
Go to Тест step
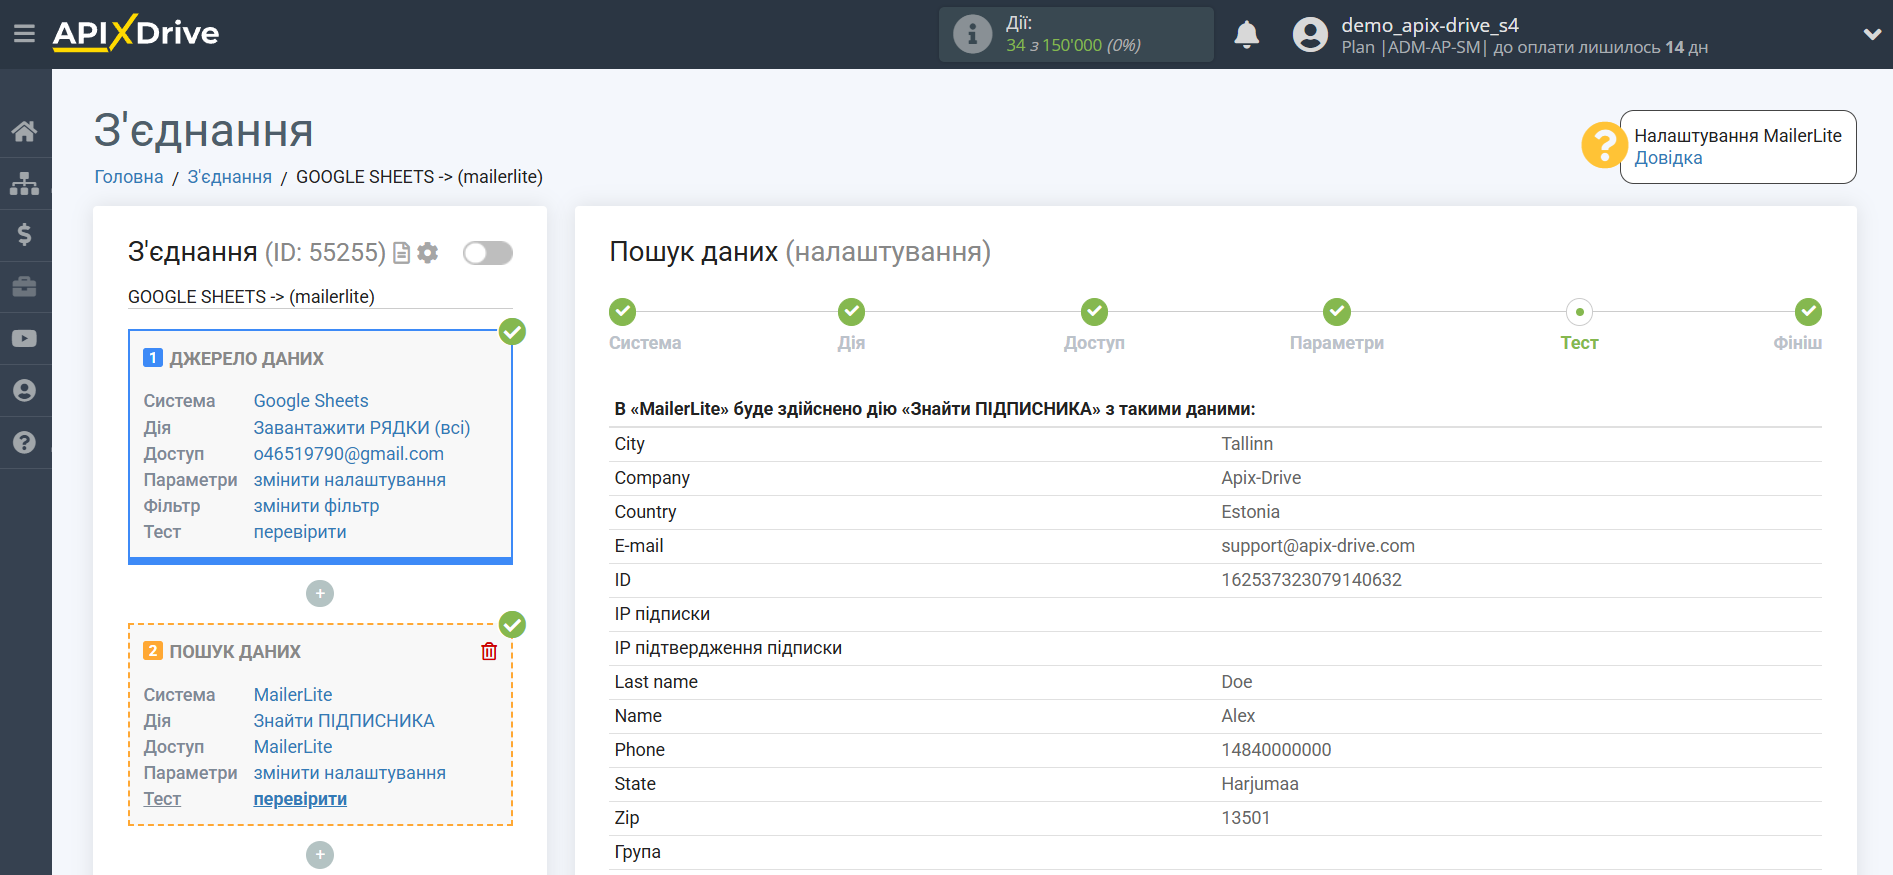(1580, 312)
